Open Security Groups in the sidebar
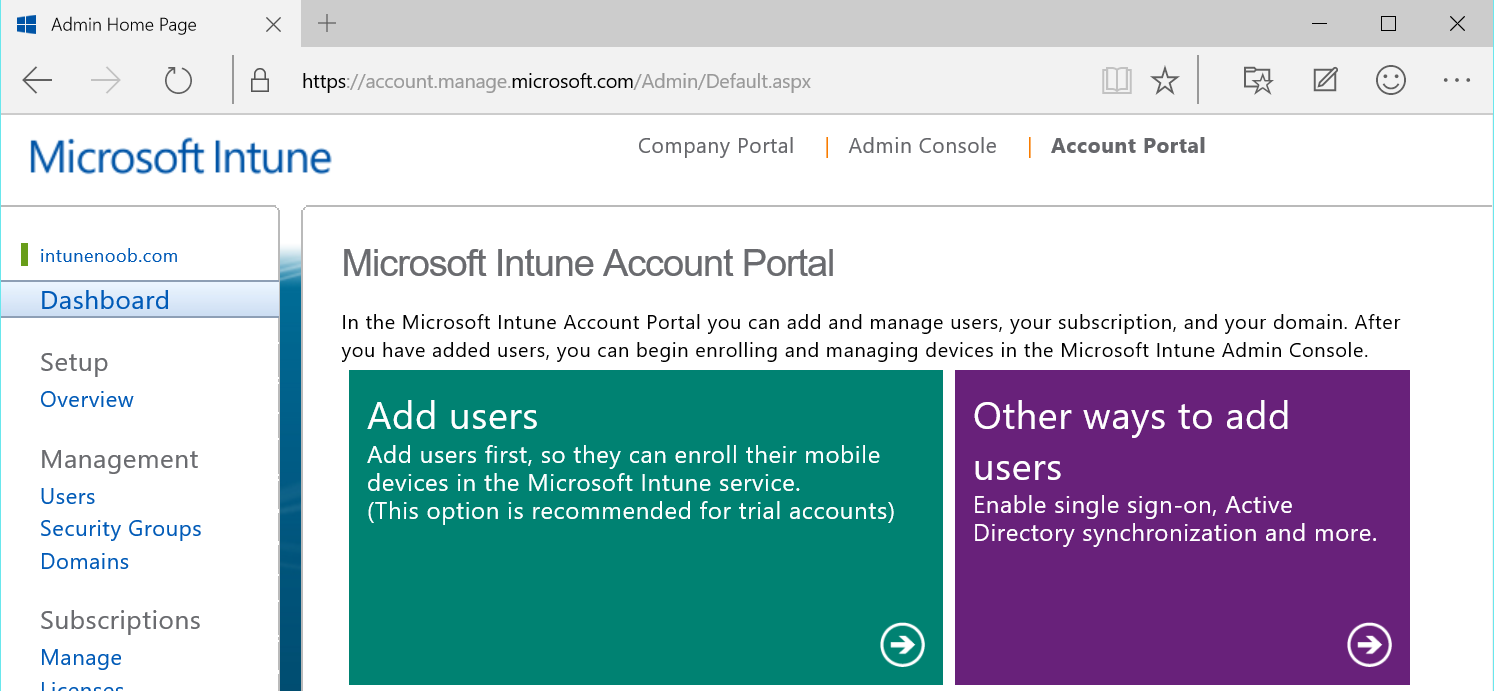 (121, 529)
